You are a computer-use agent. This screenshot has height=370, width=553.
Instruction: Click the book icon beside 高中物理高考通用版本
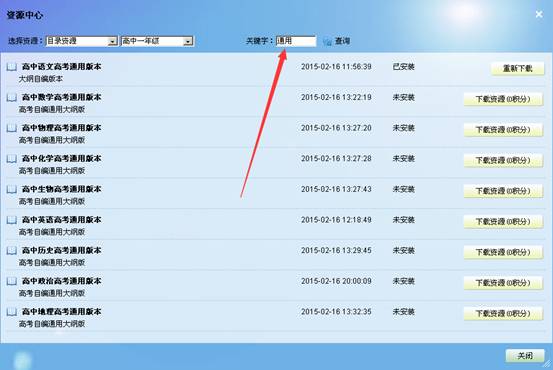(11, 128)
